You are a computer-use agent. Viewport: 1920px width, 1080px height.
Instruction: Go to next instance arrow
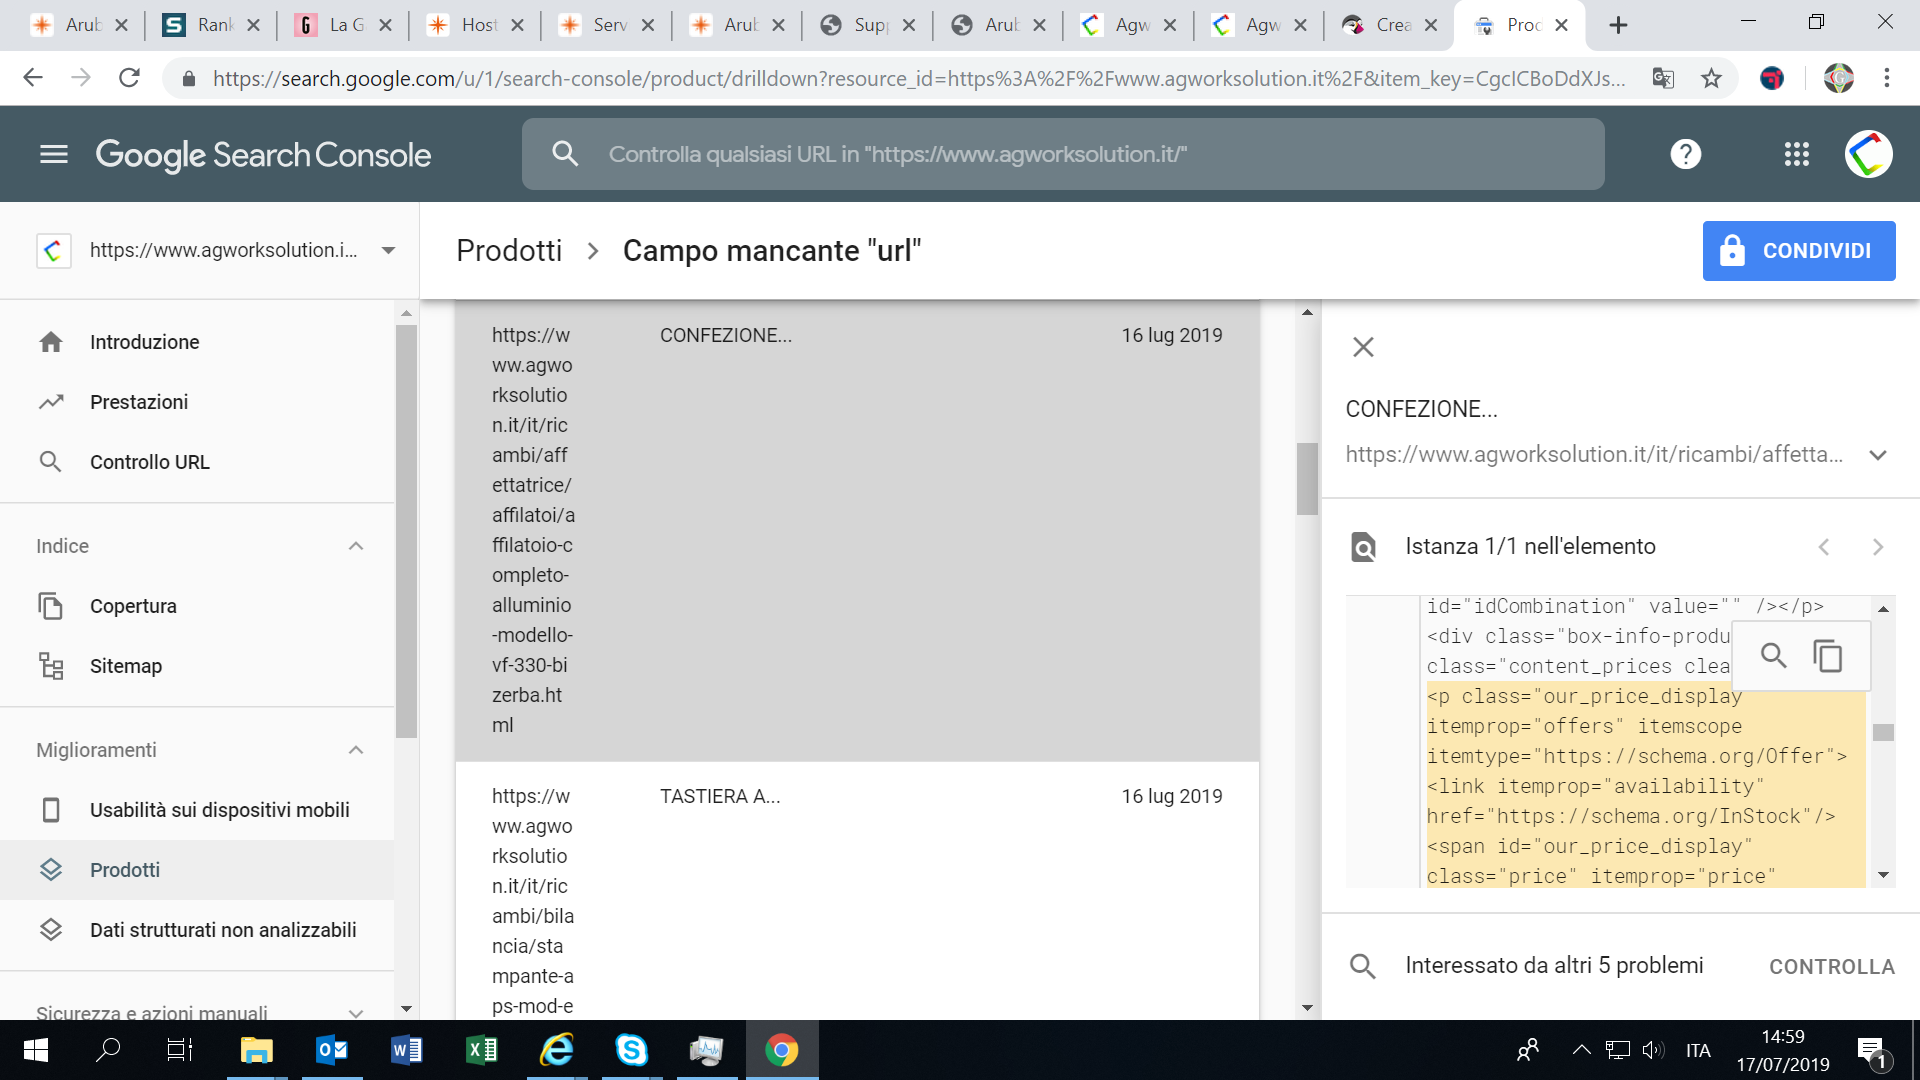point(1877,547)
